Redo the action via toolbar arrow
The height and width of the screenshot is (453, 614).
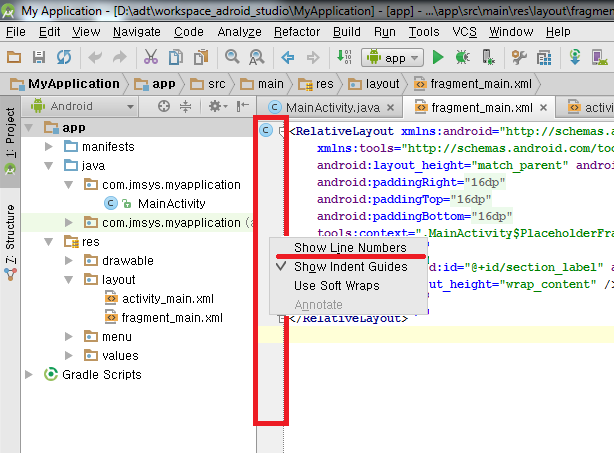pos(120,58)
